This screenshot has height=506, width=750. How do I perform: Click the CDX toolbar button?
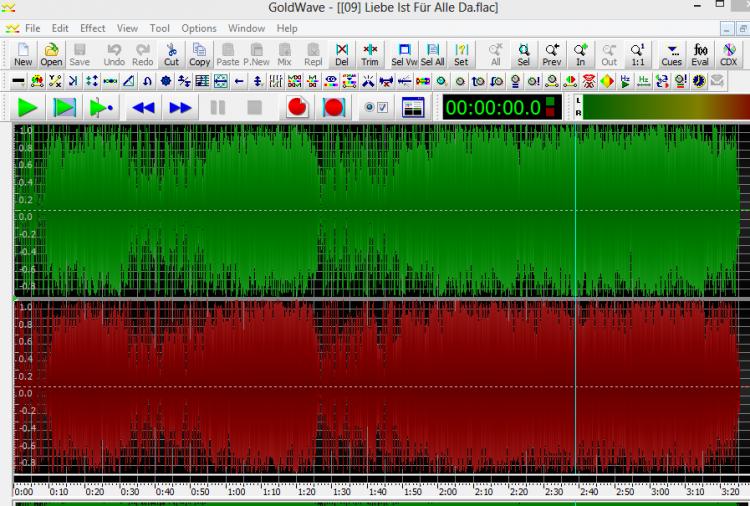[728, 54]
